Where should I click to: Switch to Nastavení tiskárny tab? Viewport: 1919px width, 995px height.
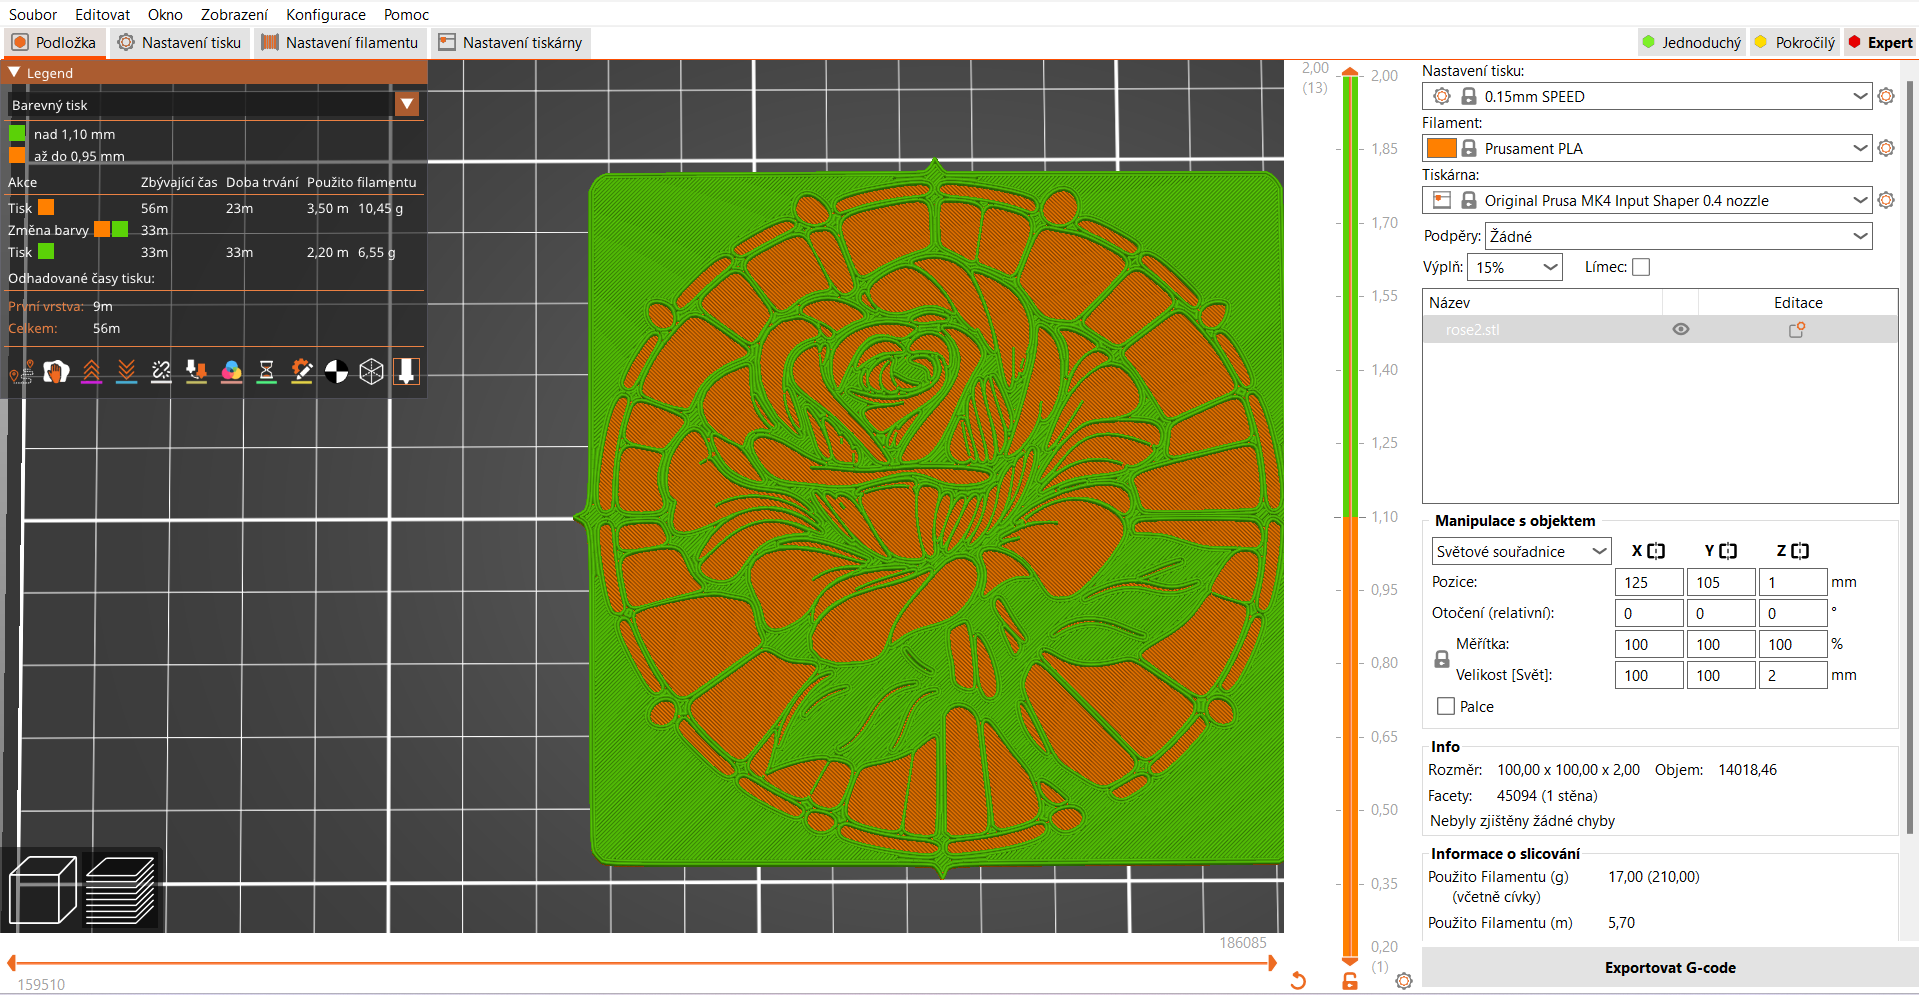(x=511, y=42)
